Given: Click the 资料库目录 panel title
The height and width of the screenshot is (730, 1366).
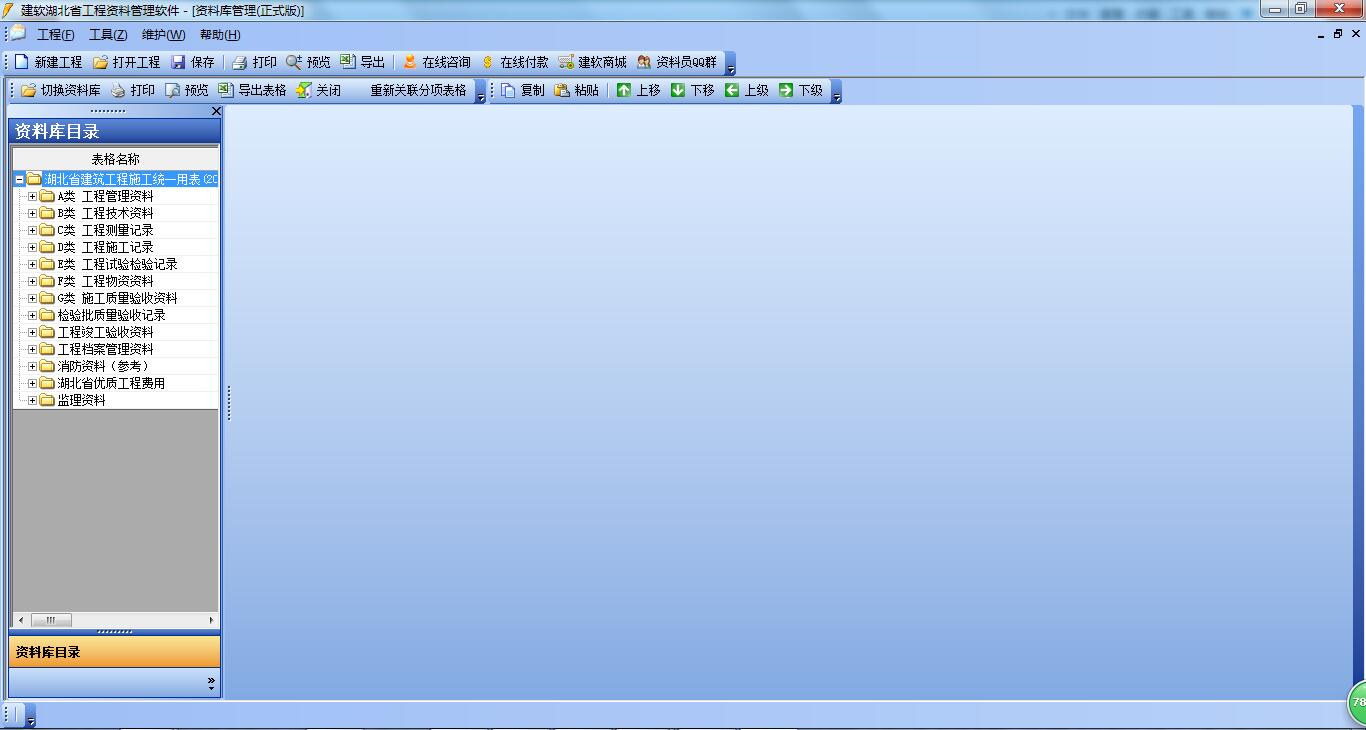Looking at the screenshot, I should (57, 131).
